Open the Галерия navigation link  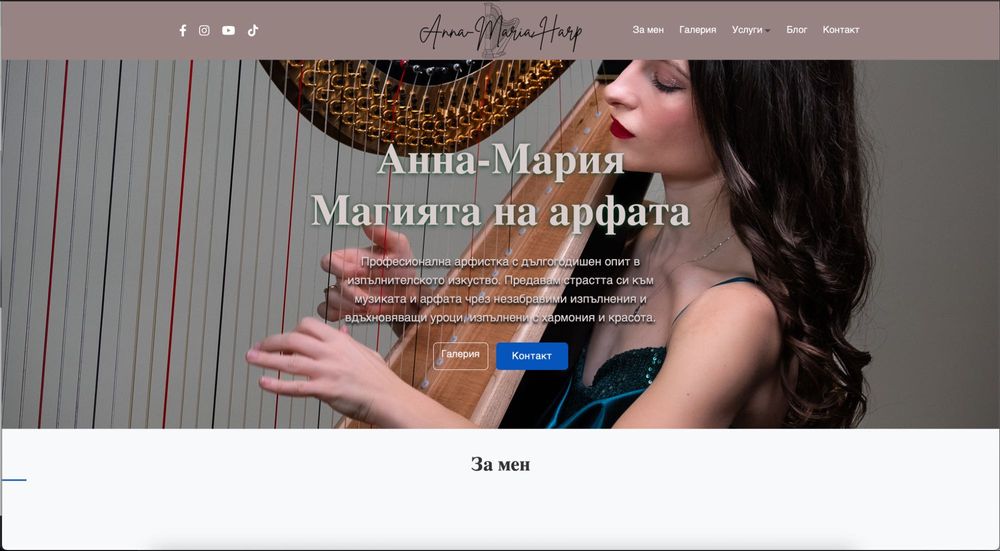tap(698, 30)
